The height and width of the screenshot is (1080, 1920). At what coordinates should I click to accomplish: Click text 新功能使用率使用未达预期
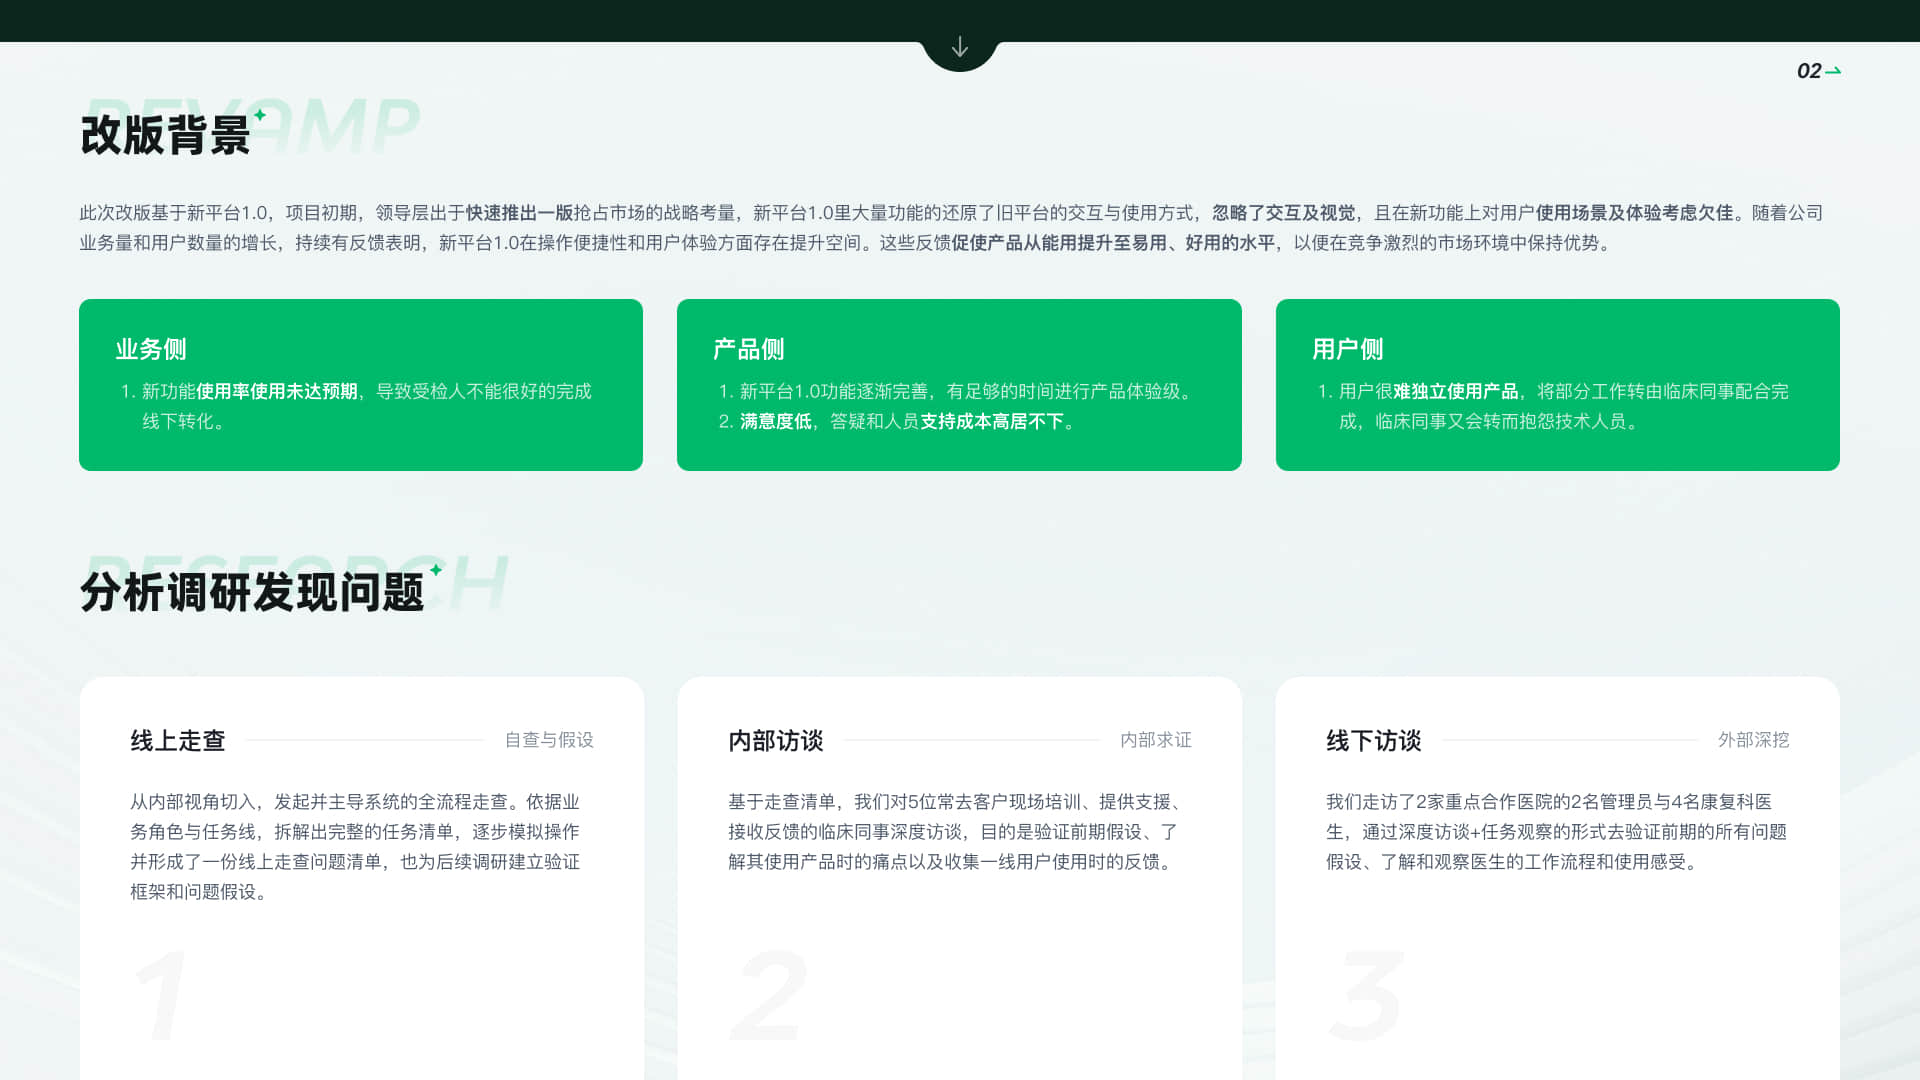[x=250, y=391]
